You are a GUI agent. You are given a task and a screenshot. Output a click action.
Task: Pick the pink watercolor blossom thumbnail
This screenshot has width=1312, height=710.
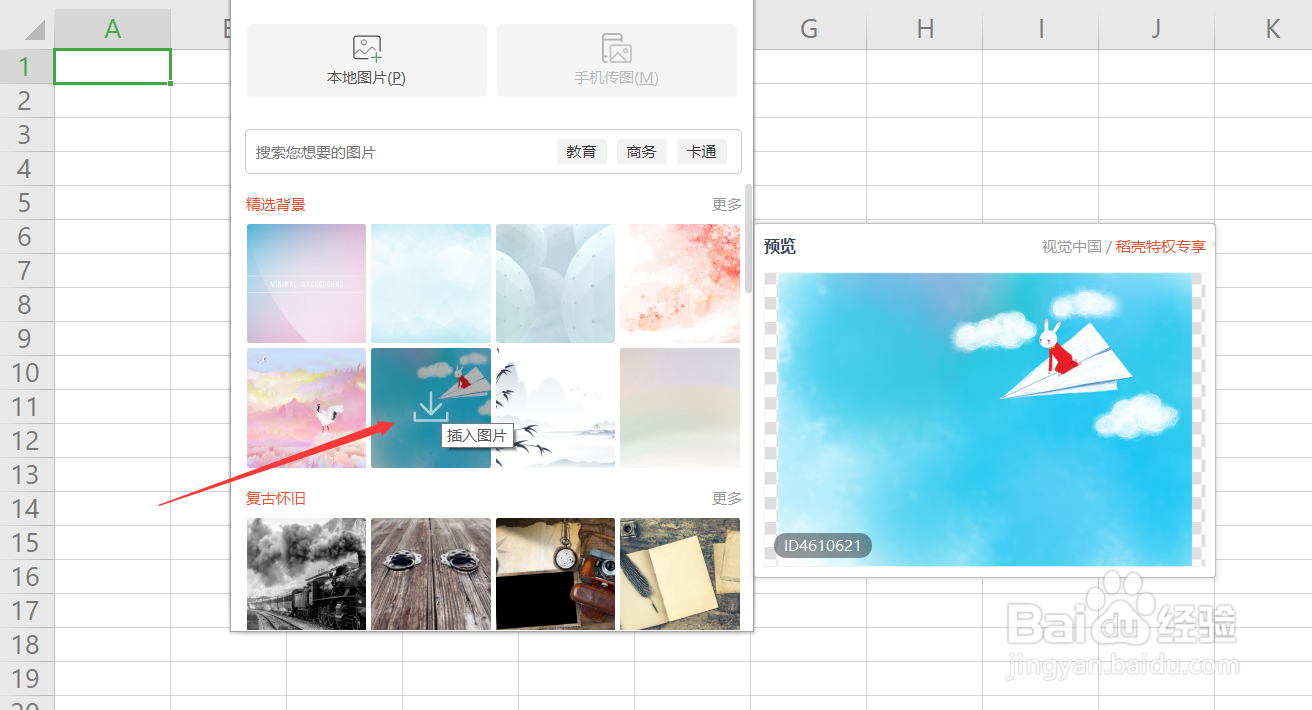coord(680,283)
